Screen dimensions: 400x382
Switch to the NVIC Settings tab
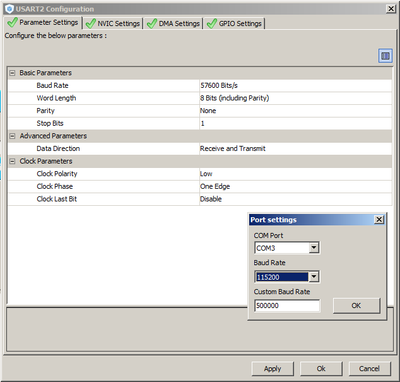point(113,24)
